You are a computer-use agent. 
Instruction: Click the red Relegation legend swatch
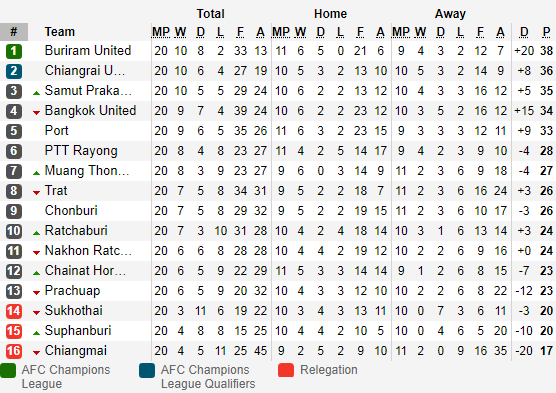(286, 370)
